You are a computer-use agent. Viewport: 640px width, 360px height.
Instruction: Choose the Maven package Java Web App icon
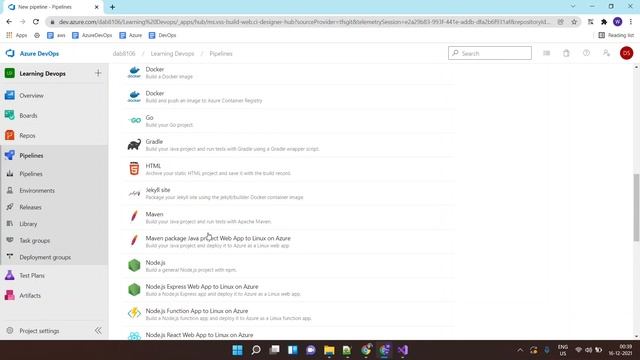[134, 241]
